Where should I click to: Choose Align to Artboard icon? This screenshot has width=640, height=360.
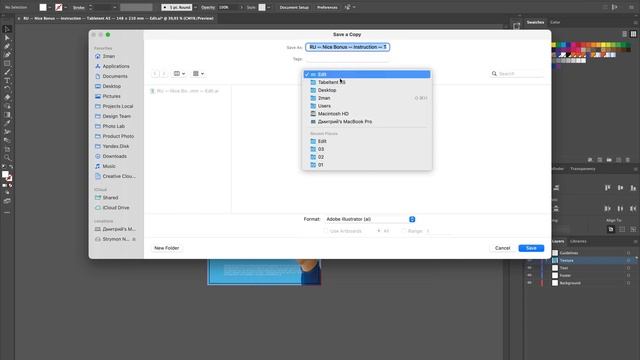pos(611,229)
